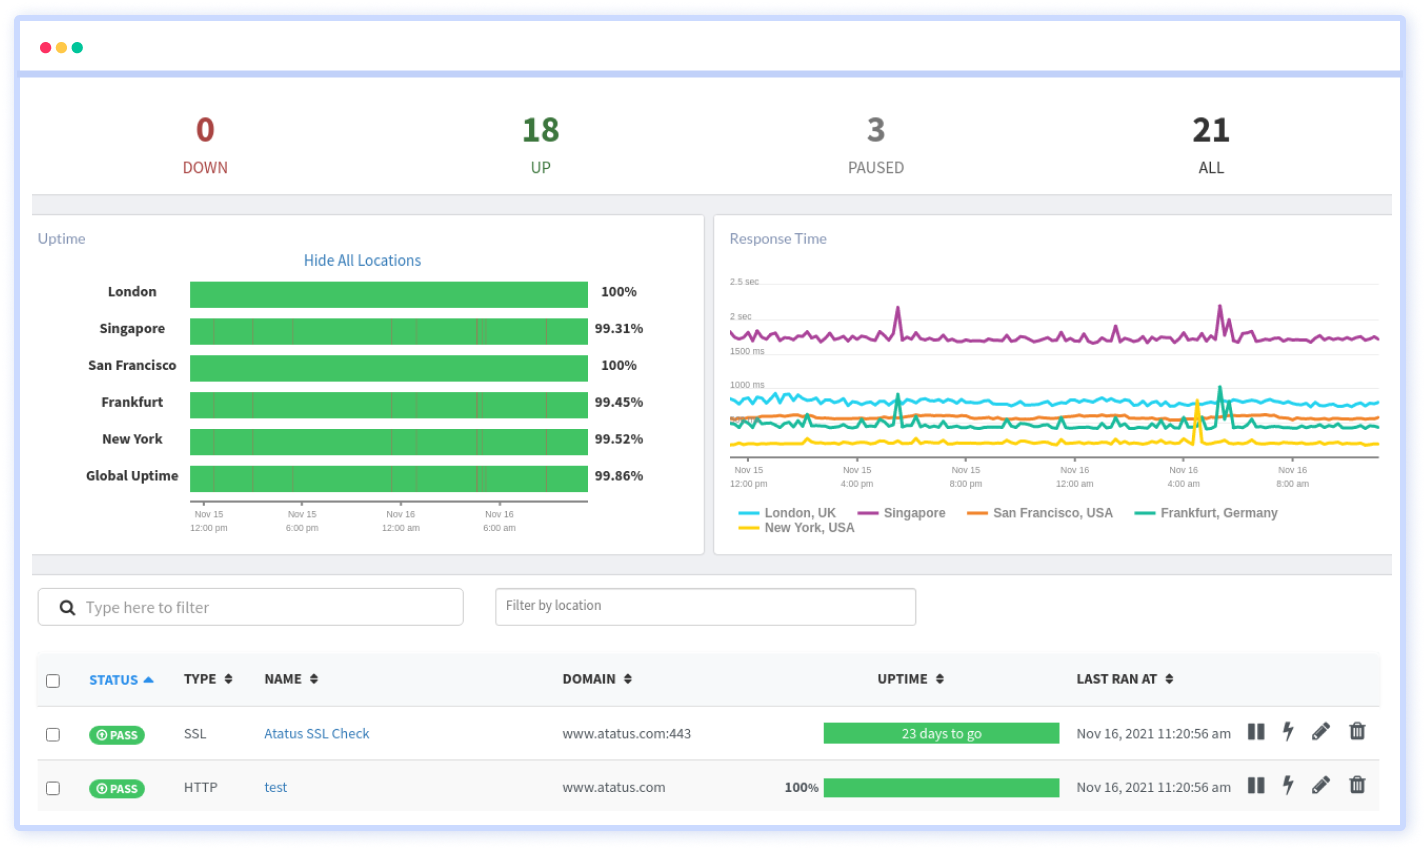Screen dimensions: 1426x850
Task: Click the Hide All Locations link
Action: [362, 260]
